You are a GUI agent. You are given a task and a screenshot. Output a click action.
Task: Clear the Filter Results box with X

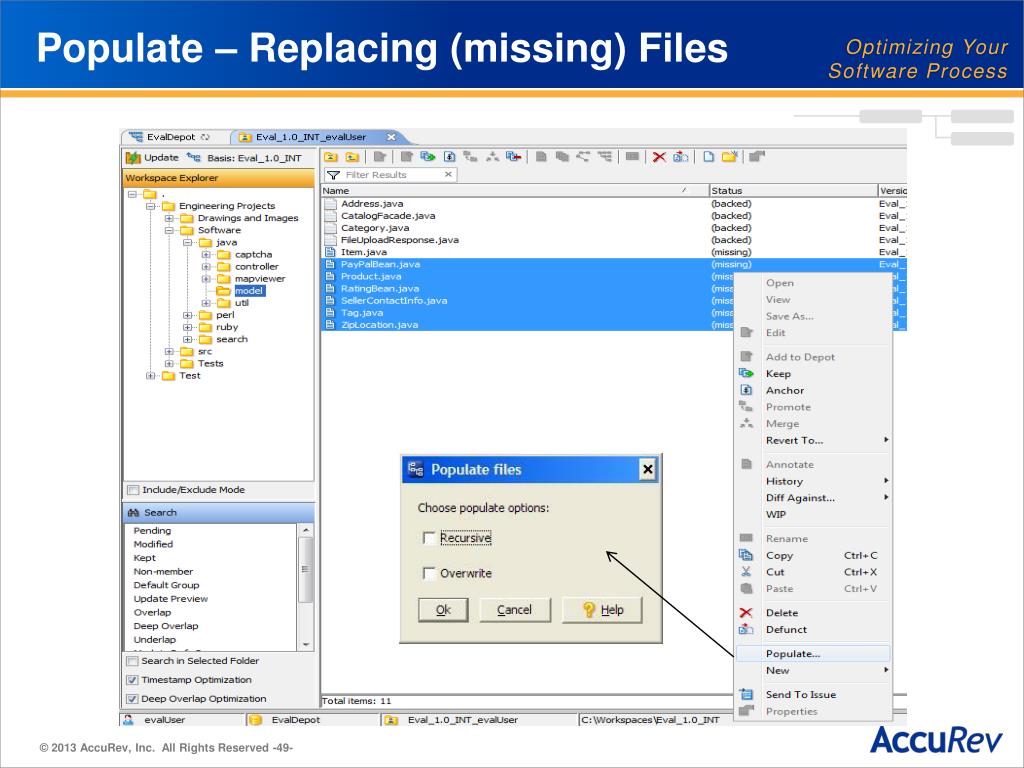click(448, 174)
